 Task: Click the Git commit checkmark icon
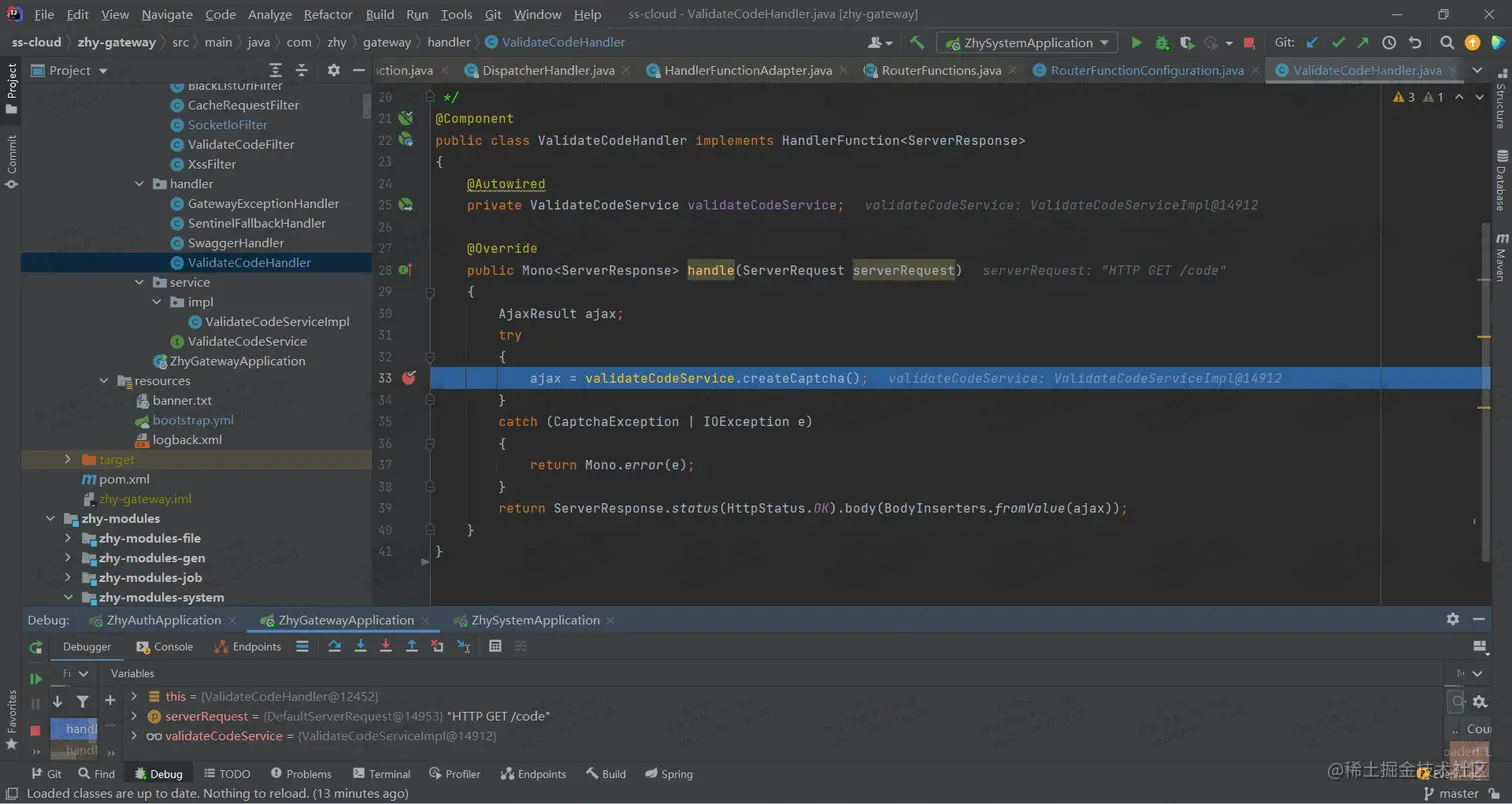[x=1338, y=43]
